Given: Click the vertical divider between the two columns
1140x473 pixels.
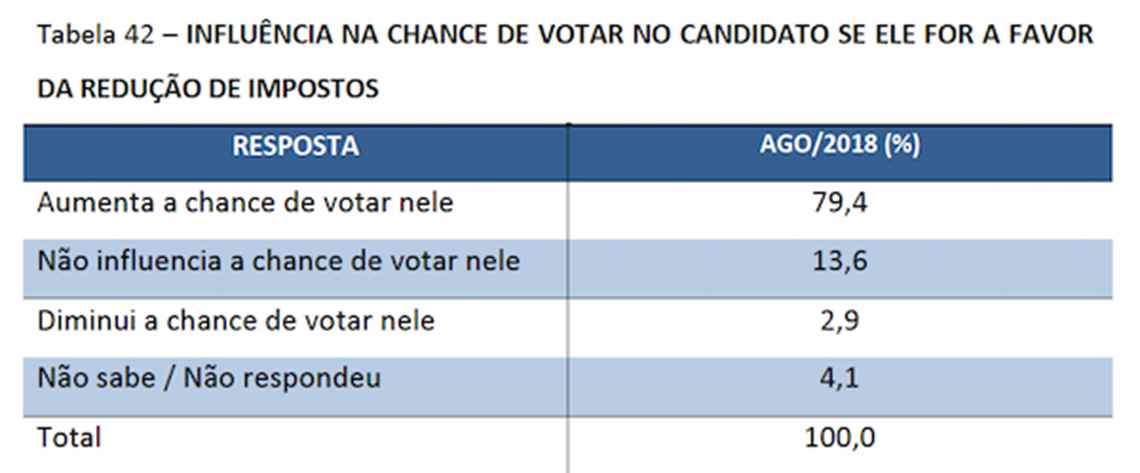Looking at the screenshot, I should click(x=568, y=300).
